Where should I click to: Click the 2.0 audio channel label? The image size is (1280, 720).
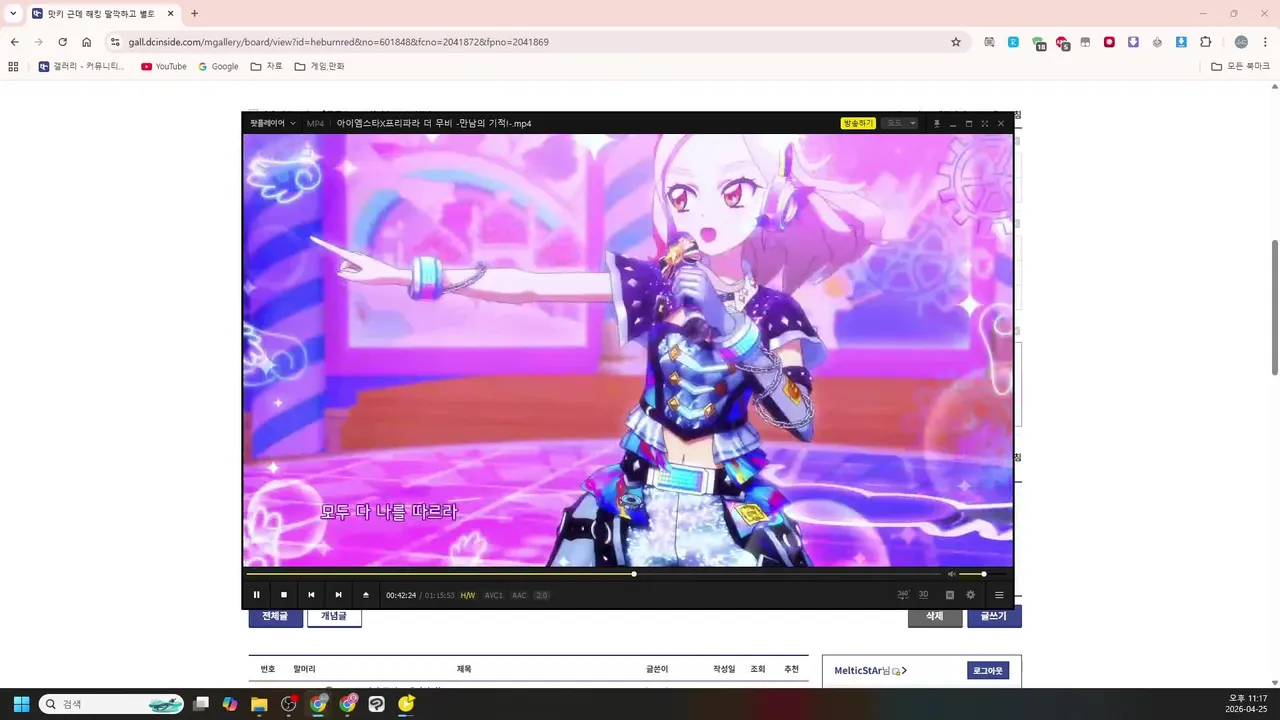[541, 595]
